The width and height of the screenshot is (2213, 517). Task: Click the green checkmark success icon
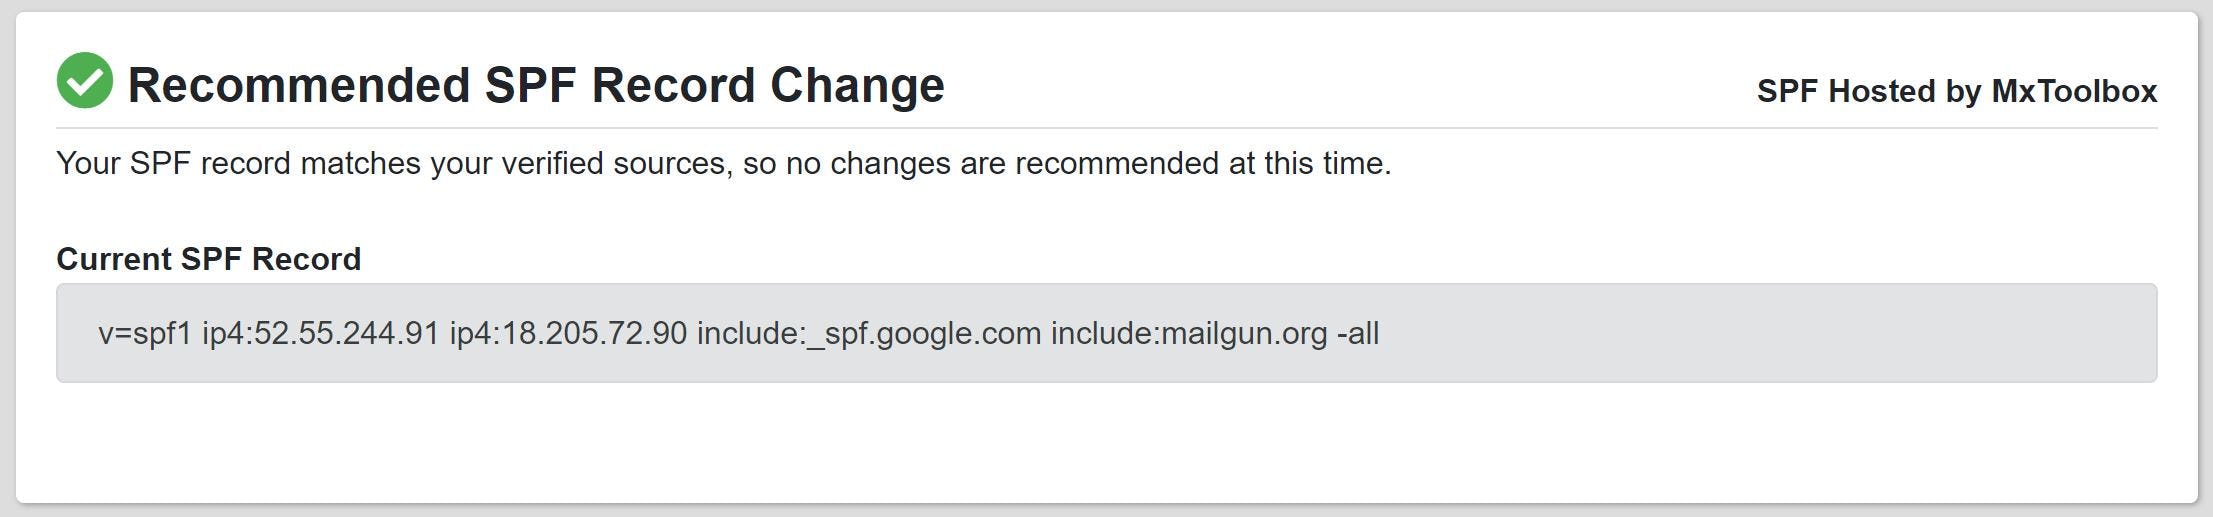tap(84, 81)
